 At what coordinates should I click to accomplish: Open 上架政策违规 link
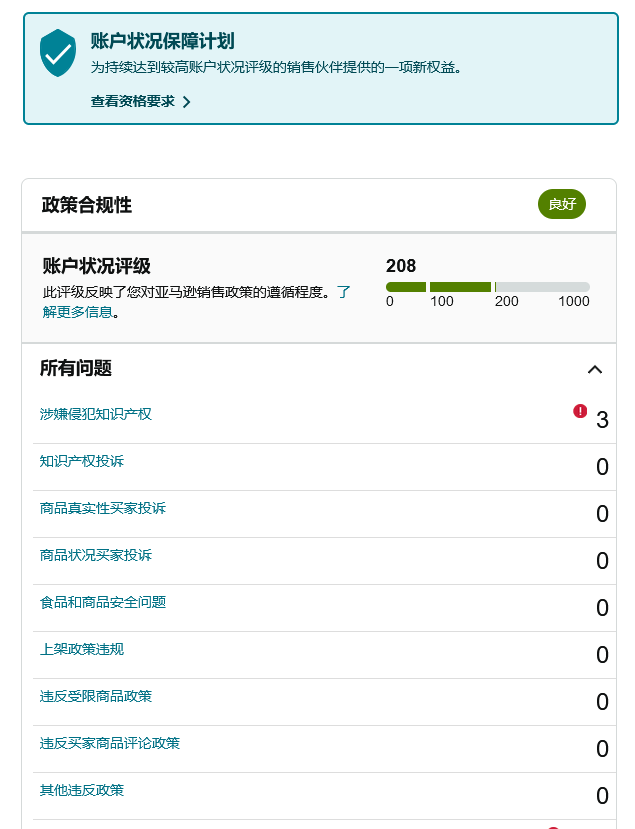(x=82, y=649)
